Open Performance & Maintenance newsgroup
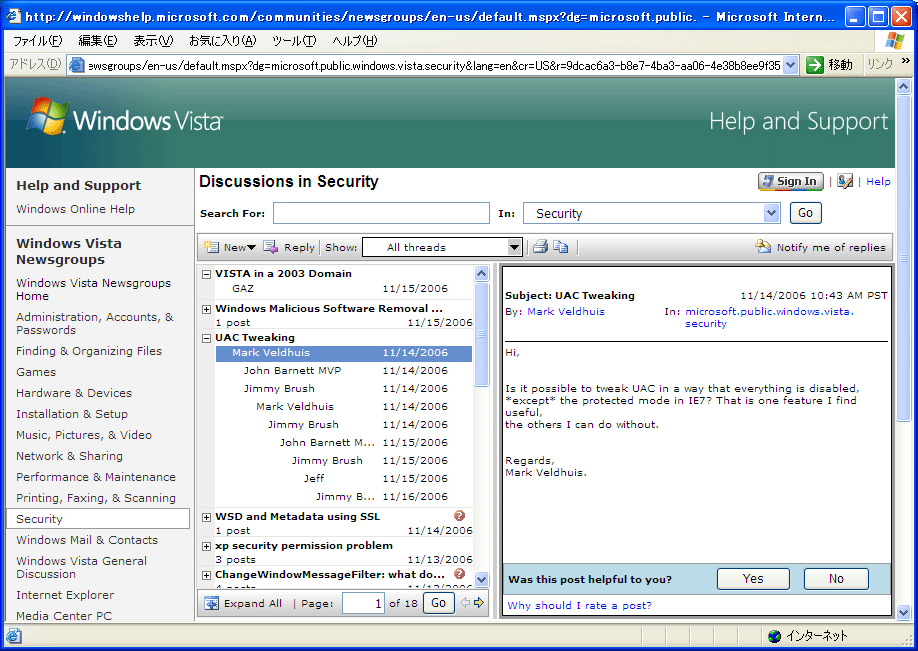 [x=95, y=477]
